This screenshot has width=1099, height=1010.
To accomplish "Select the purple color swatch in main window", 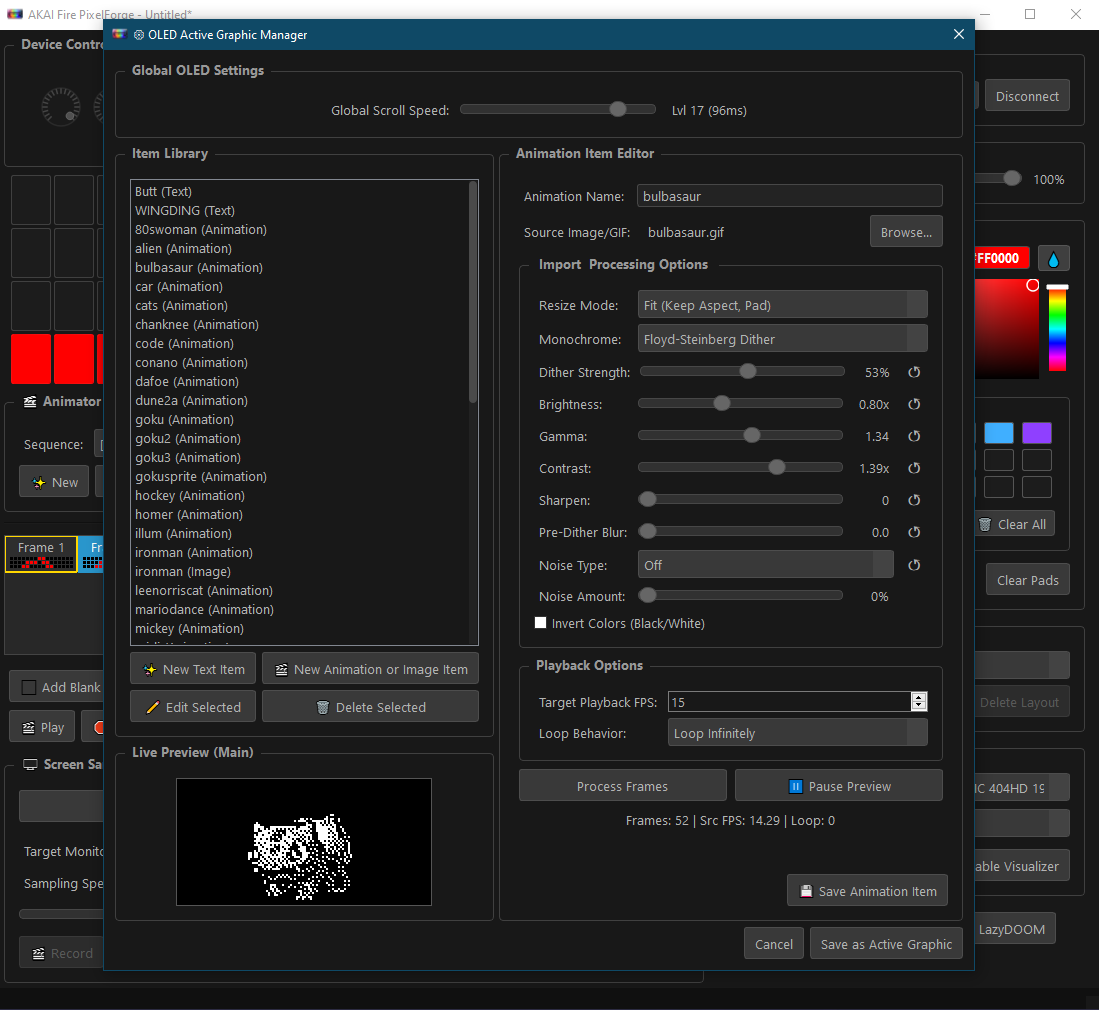I will pyautogui.click(x=1037, y=432).
